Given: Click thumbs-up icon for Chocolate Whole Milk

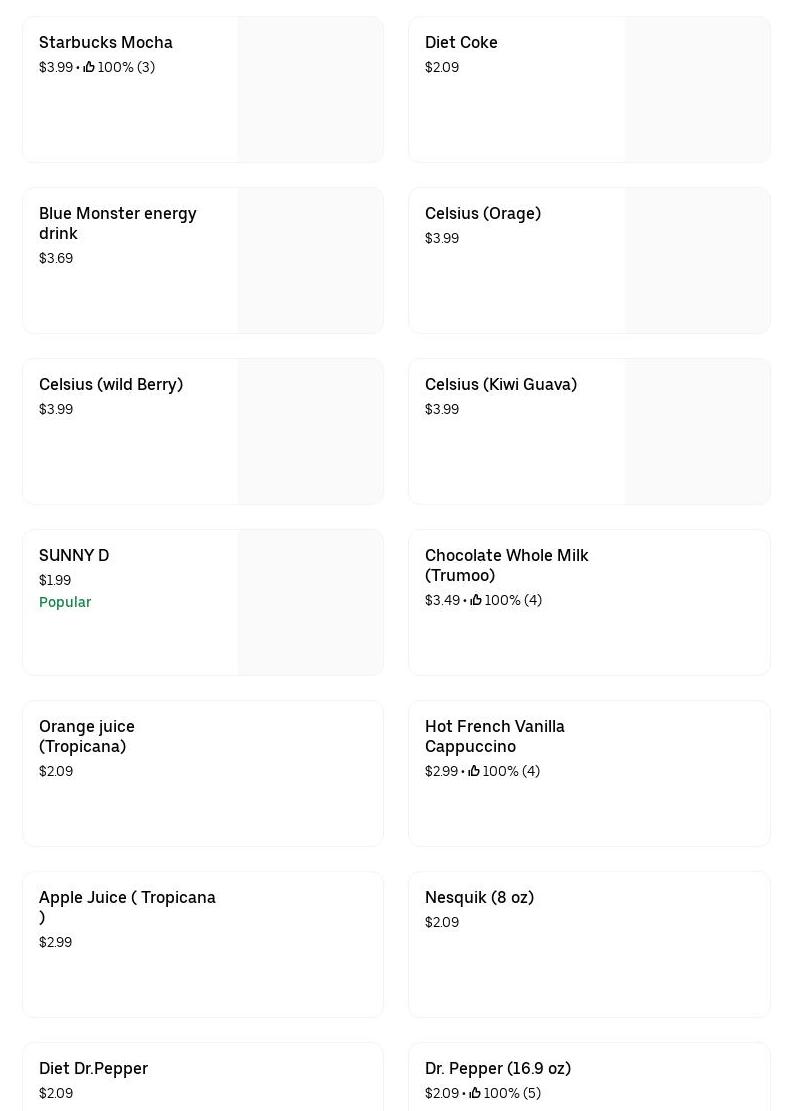Looking at the screenshot, I should 476,599.
